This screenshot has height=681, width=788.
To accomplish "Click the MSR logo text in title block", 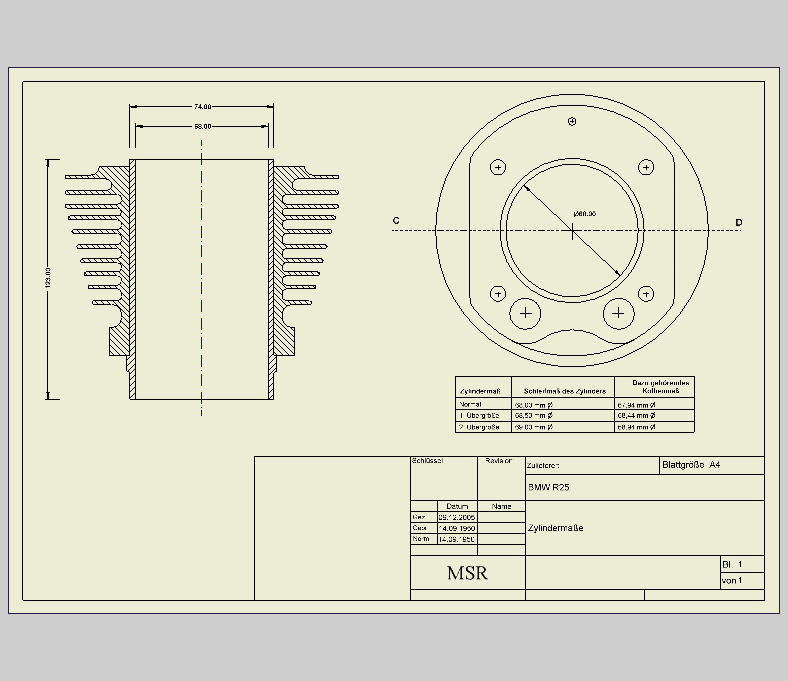I will 467,573.
